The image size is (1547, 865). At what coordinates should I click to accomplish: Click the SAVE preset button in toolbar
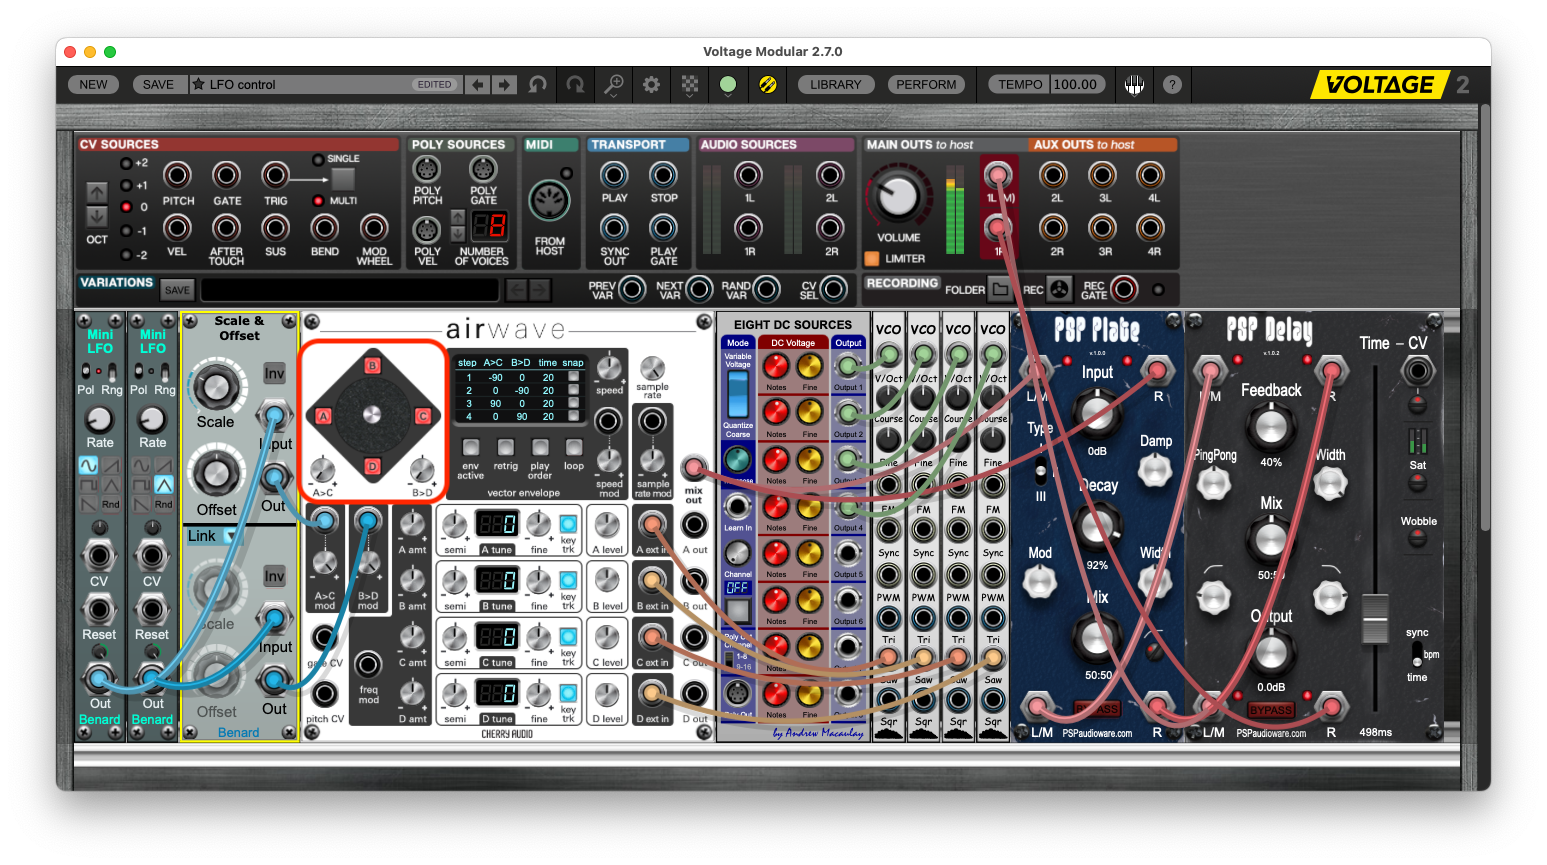coord(158,85)
